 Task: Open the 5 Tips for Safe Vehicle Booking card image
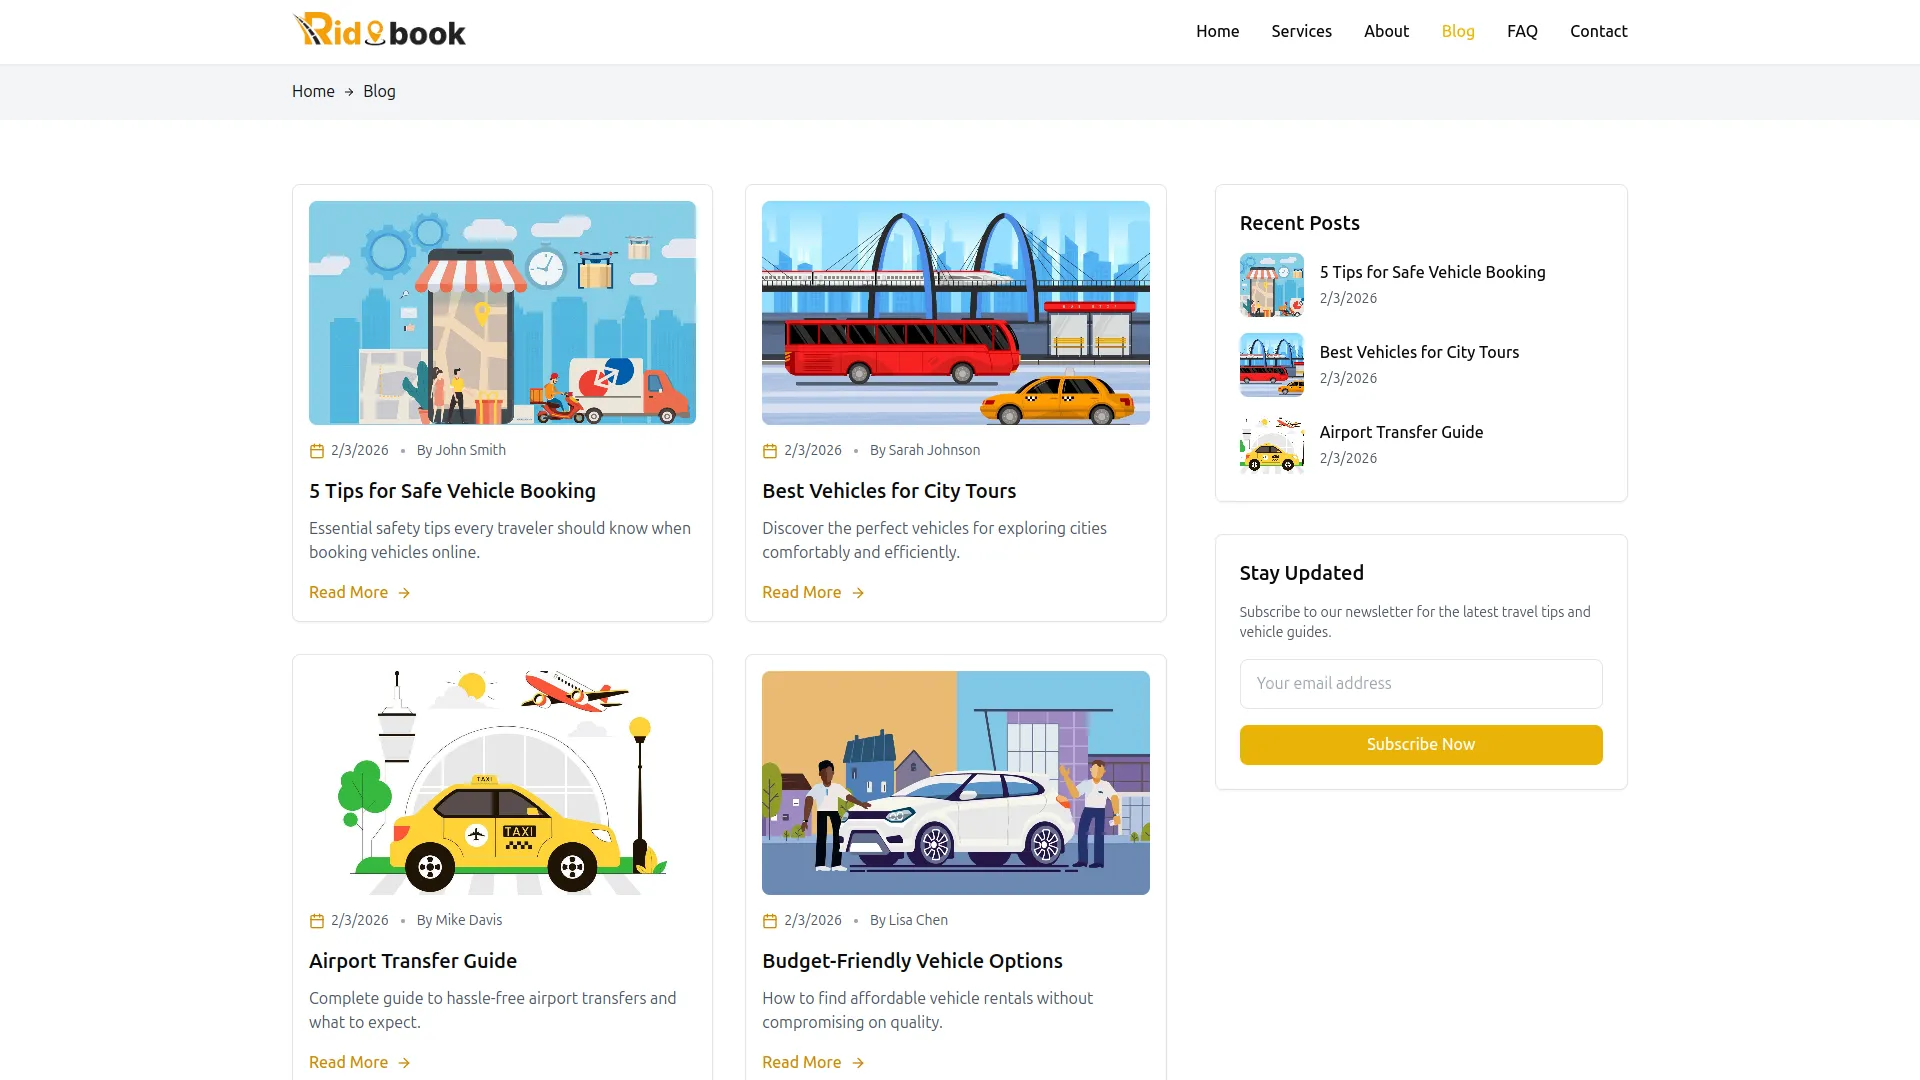click(x=502, y=313)
